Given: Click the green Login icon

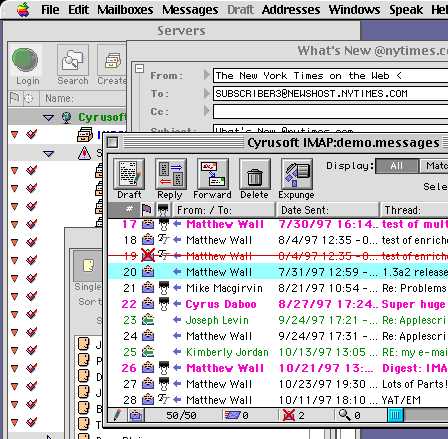Looking at the screenshot, I should (25, 60).
